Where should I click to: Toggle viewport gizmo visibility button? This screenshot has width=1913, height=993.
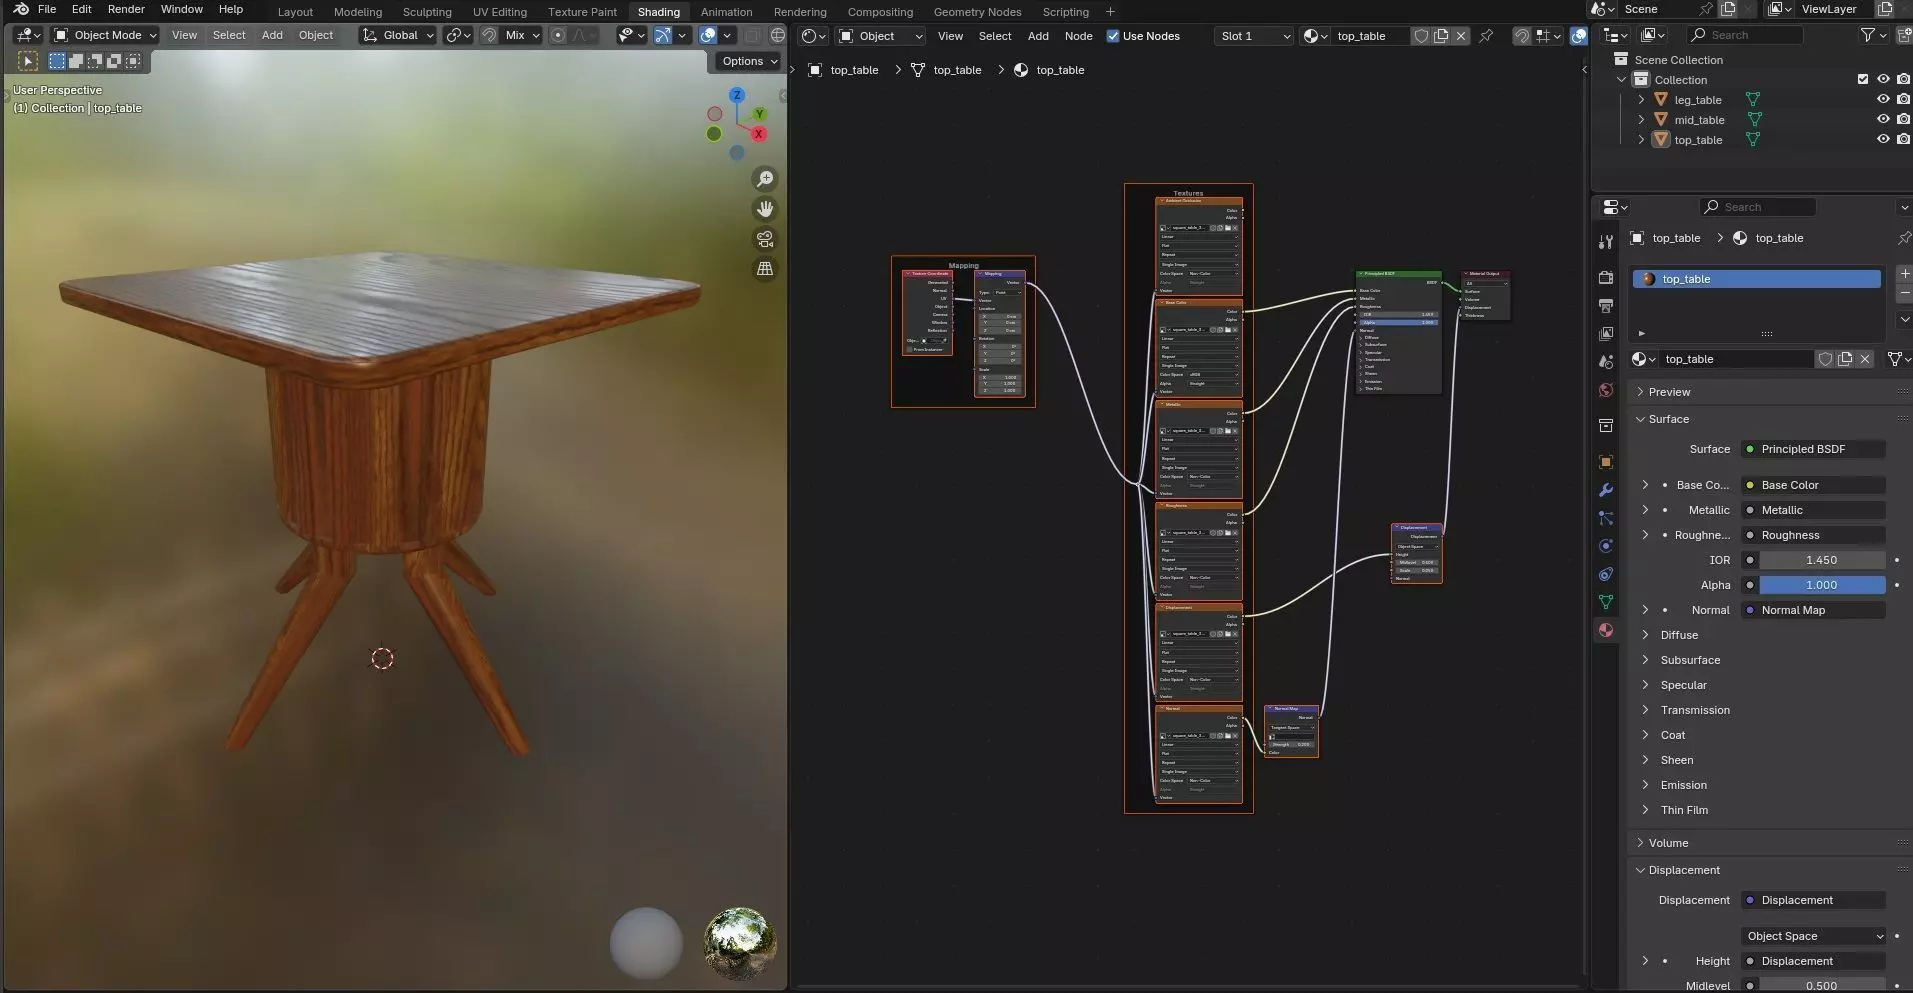coord(662,35)
